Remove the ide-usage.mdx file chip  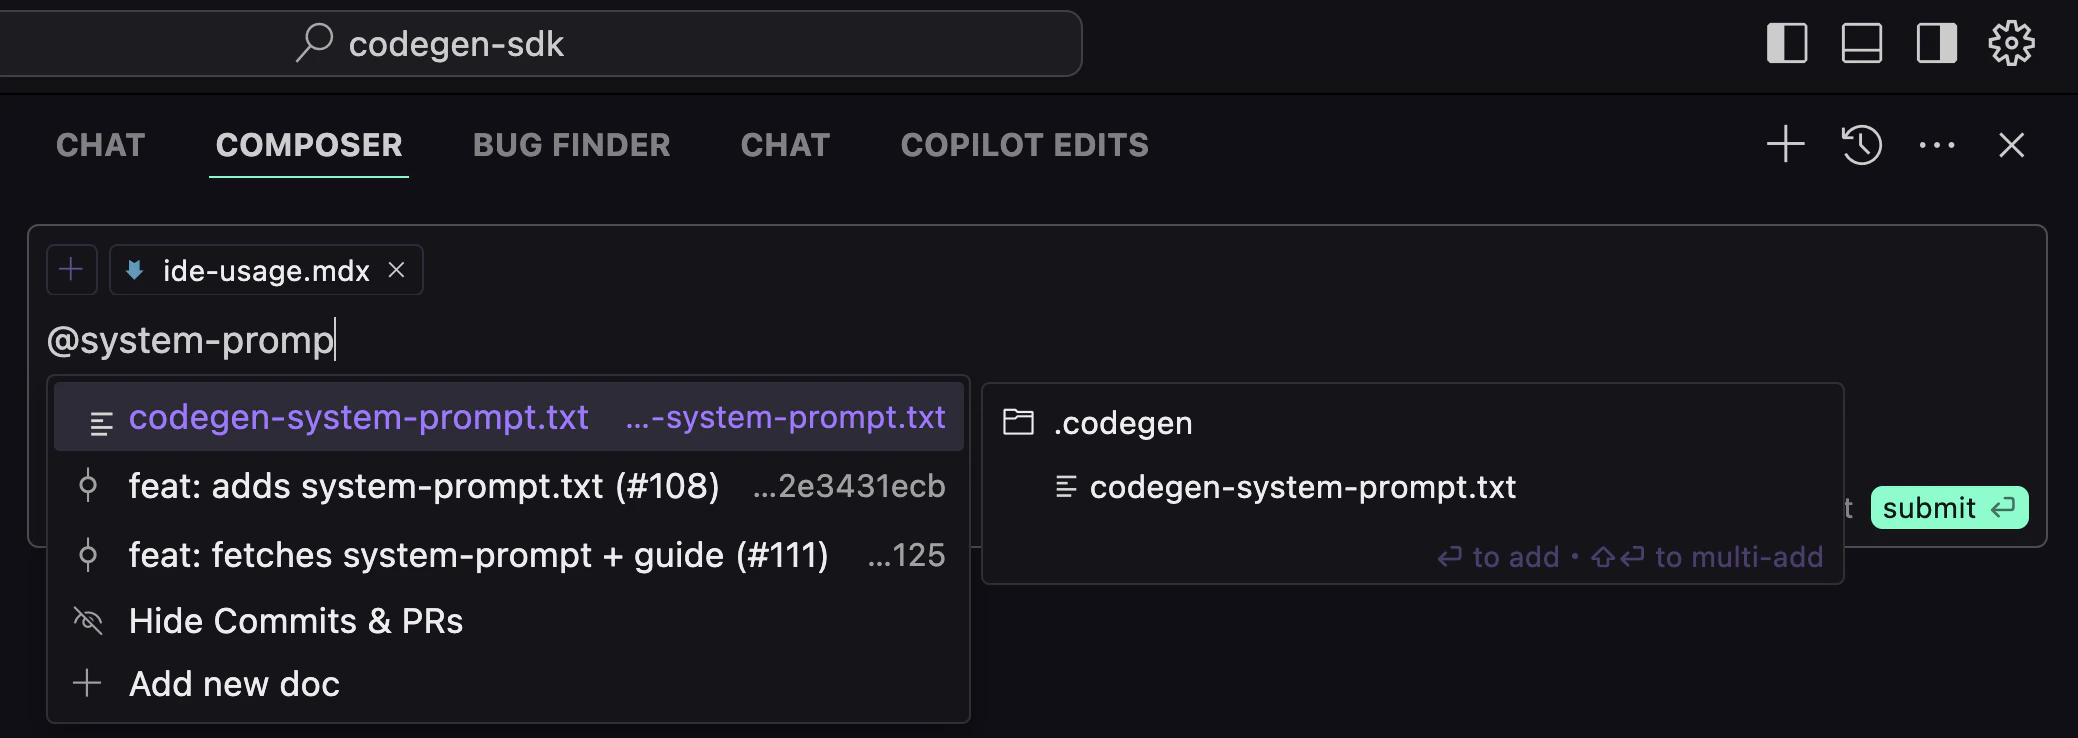pyautogui.click(x=397, y=270)
